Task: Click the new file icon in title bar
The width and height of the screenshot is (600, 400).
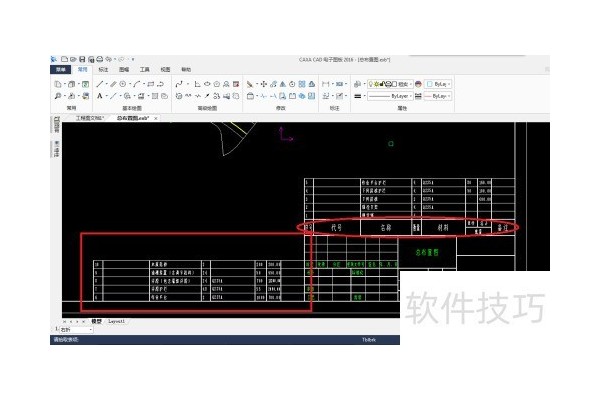Action: pyautogui.click(x=63, y=60)
